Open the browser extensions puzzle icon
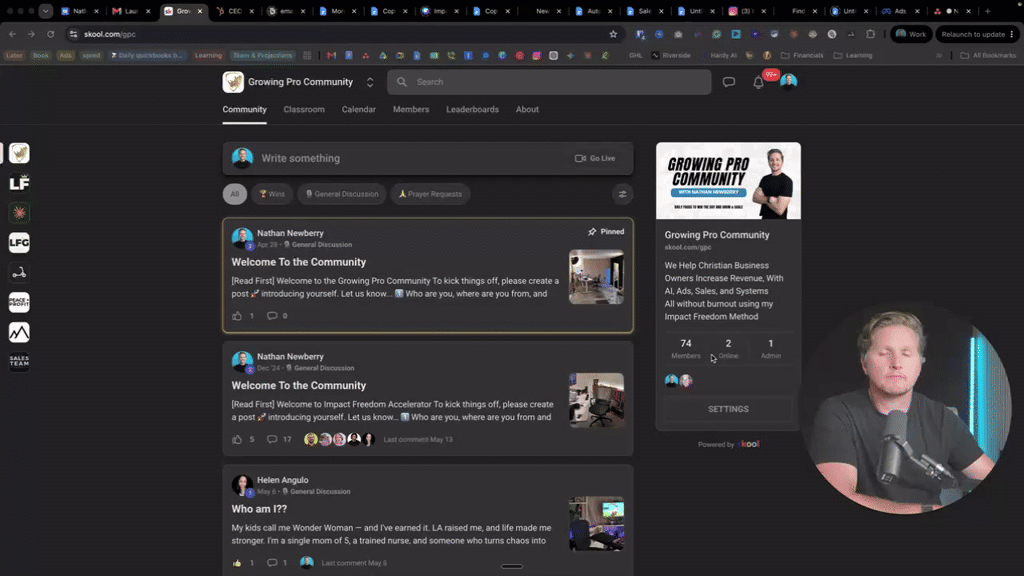This screenshot has width=1024, height=576. [871, 34]
